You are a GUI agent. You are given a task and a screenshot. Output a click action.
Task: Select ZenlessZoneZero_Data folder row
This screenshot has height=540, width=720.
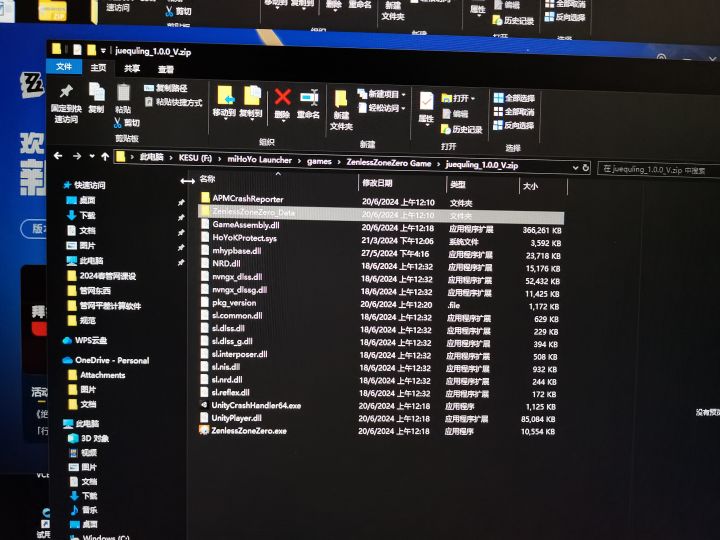[x=381, y=213]
